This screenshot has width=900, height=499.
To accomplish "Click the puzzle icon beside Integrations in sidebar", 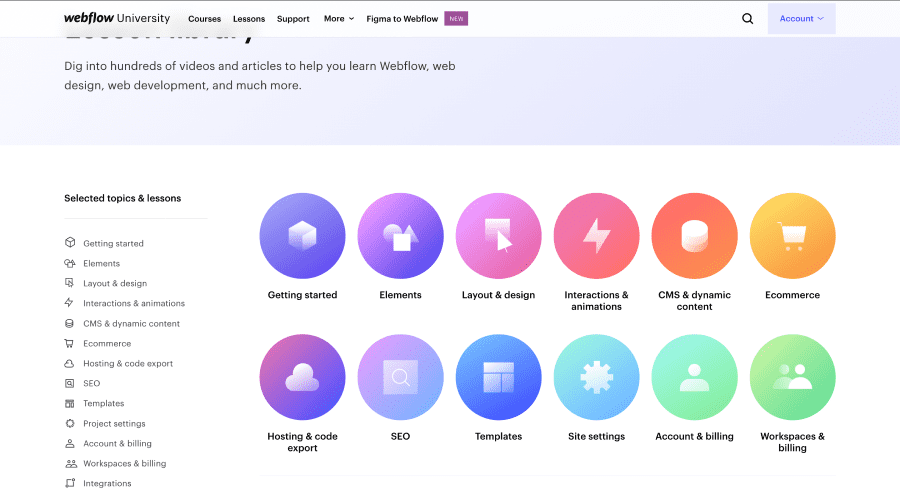I will click(70, 483).
